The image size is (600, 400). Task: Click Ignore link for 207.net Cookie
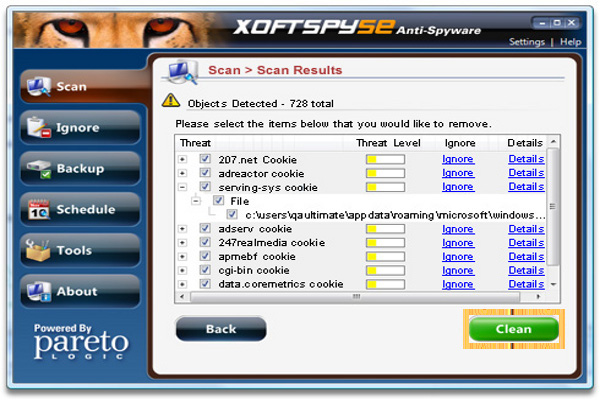click(458, 159)
